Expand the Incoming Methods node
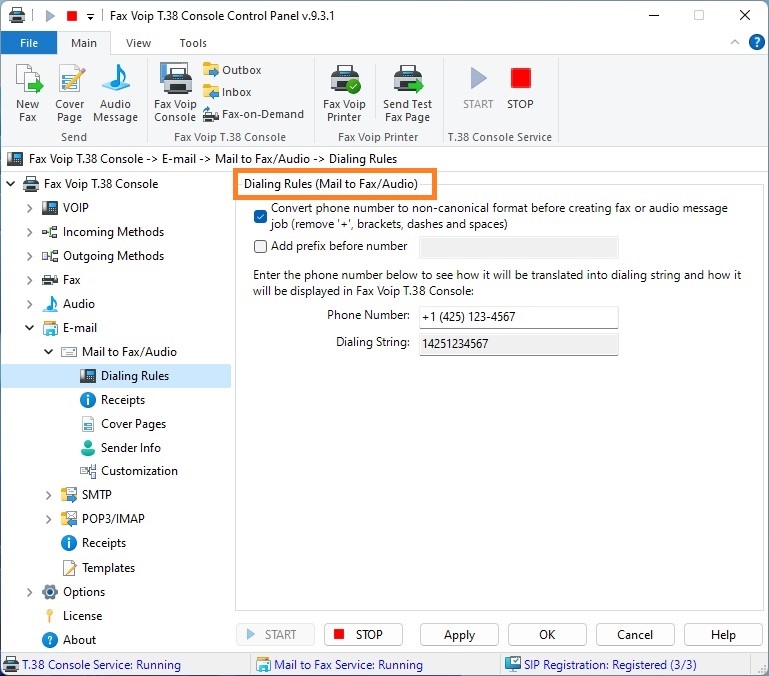Viewport: 769px width, 676px height. click(x=29, y=232)
